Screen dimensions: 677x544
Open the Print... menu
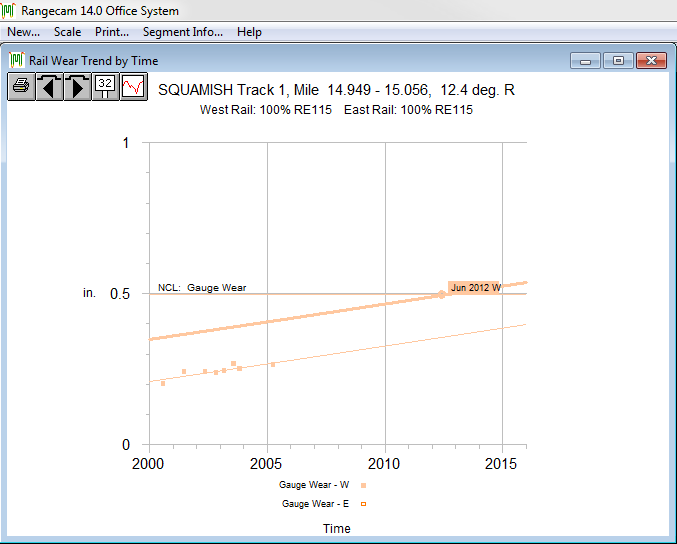pos(112,32)
